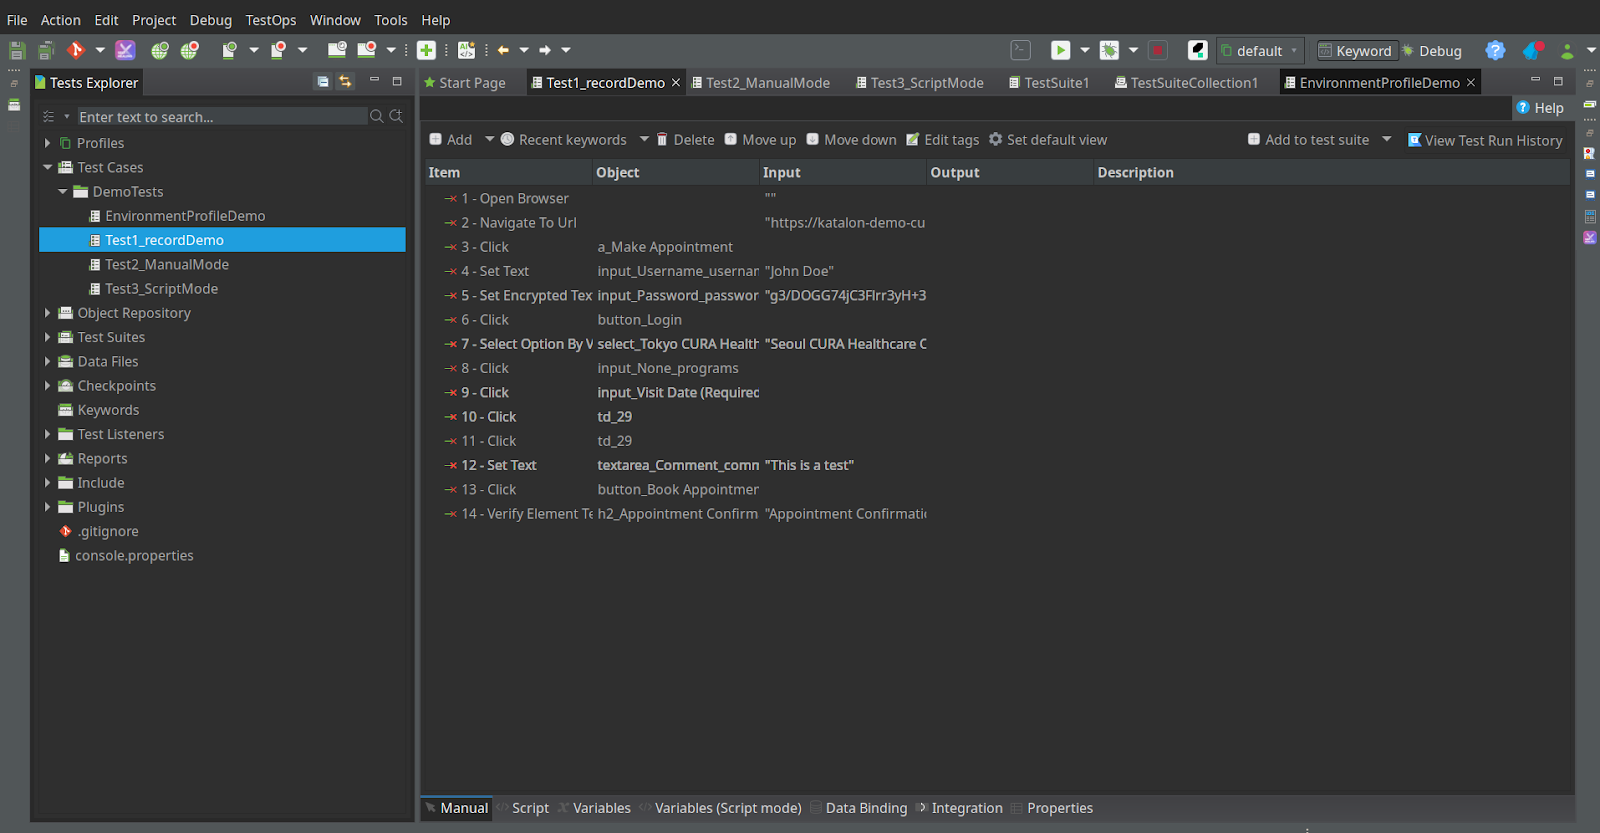Viewport: 1600px width, 833px height.
Task: Open the default execution profile dropdown
Action: (x=1261, y=51)
